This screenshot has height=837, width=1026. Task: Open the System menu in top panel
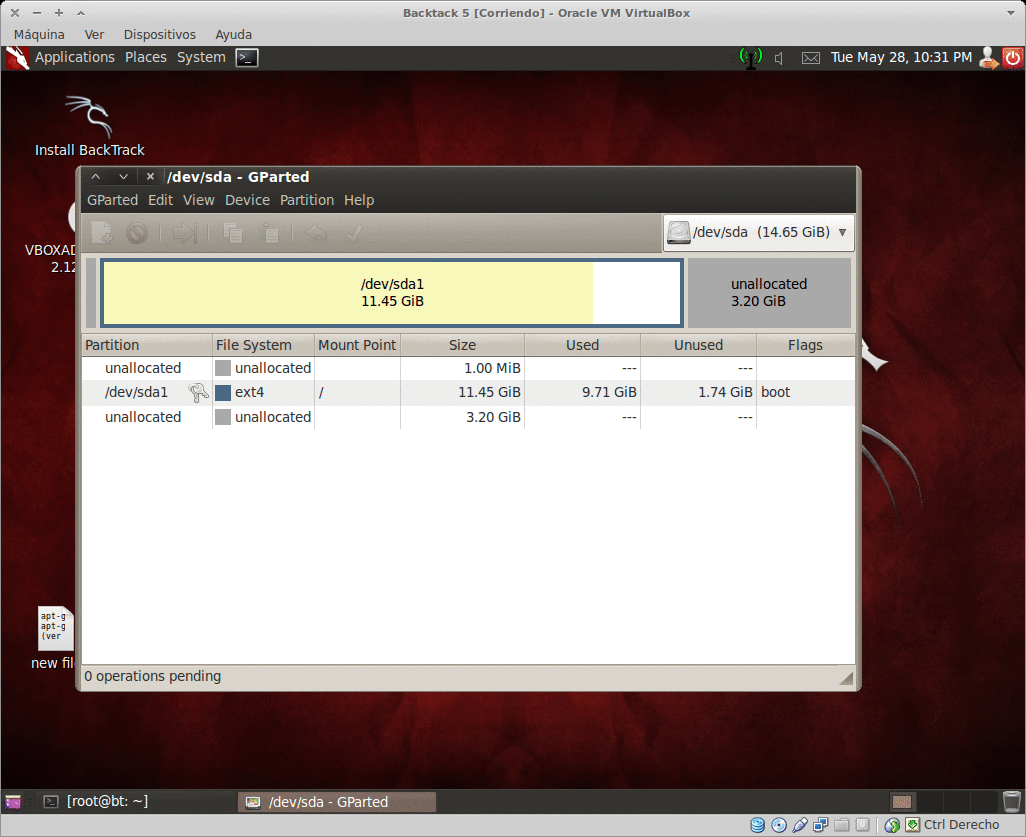click(201, 57)
